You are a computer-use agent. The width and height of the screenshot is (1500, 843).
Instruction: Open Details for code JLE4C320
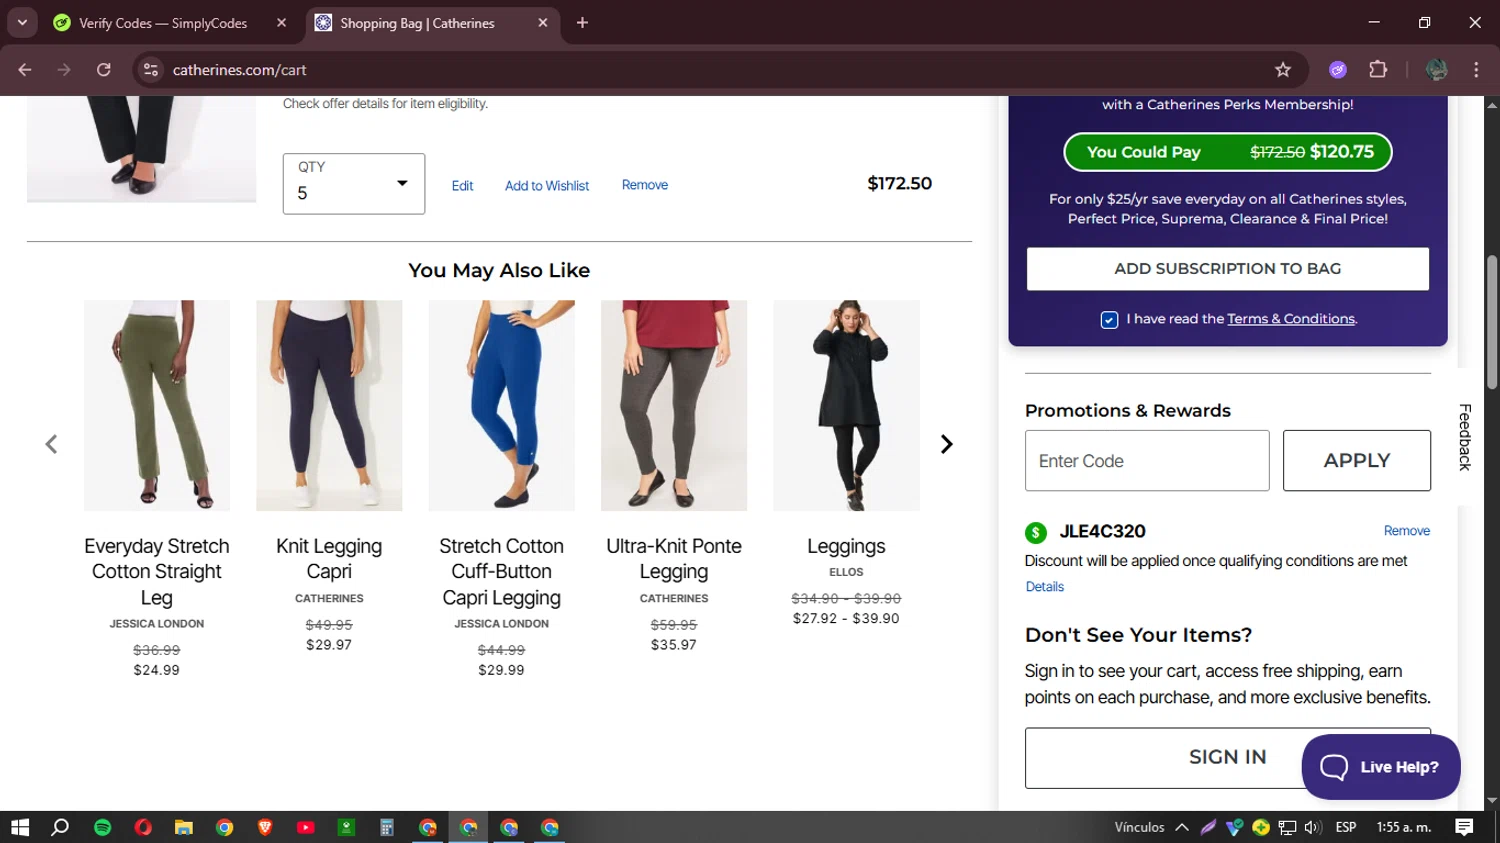1045,587
